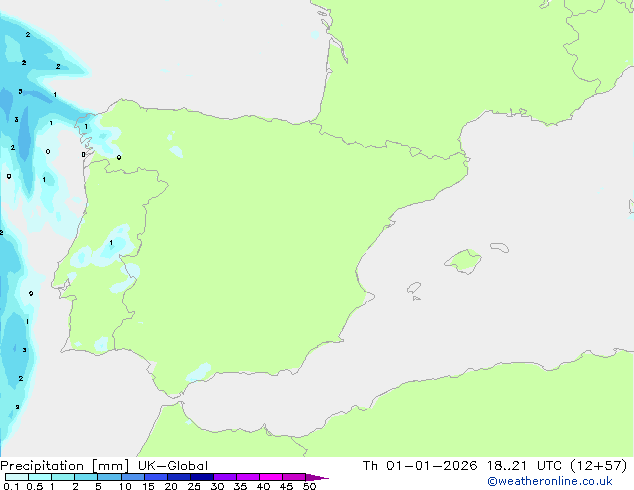Click the above-50 arrow tip of the legend
The height and width of the screenshot is (490, 634).
[317, 477]
